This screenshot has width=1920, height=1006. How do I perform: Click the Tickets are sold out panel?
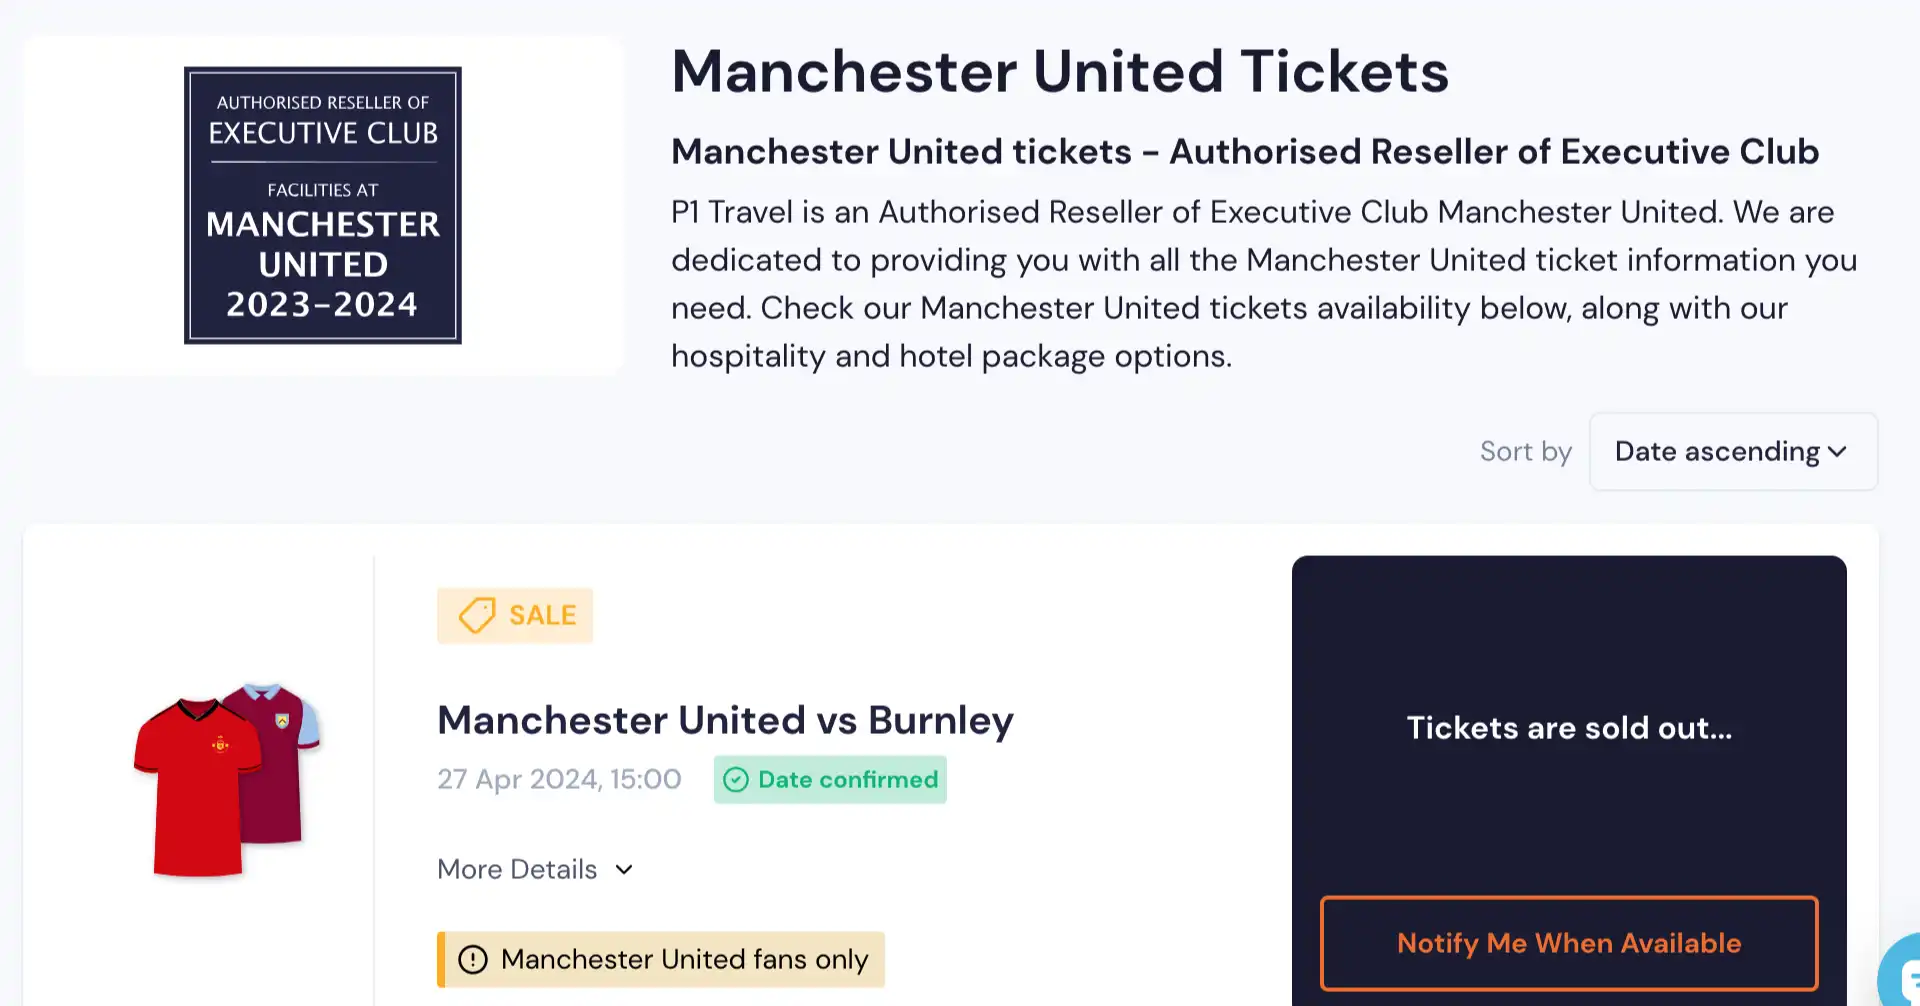click(1569, 728)
